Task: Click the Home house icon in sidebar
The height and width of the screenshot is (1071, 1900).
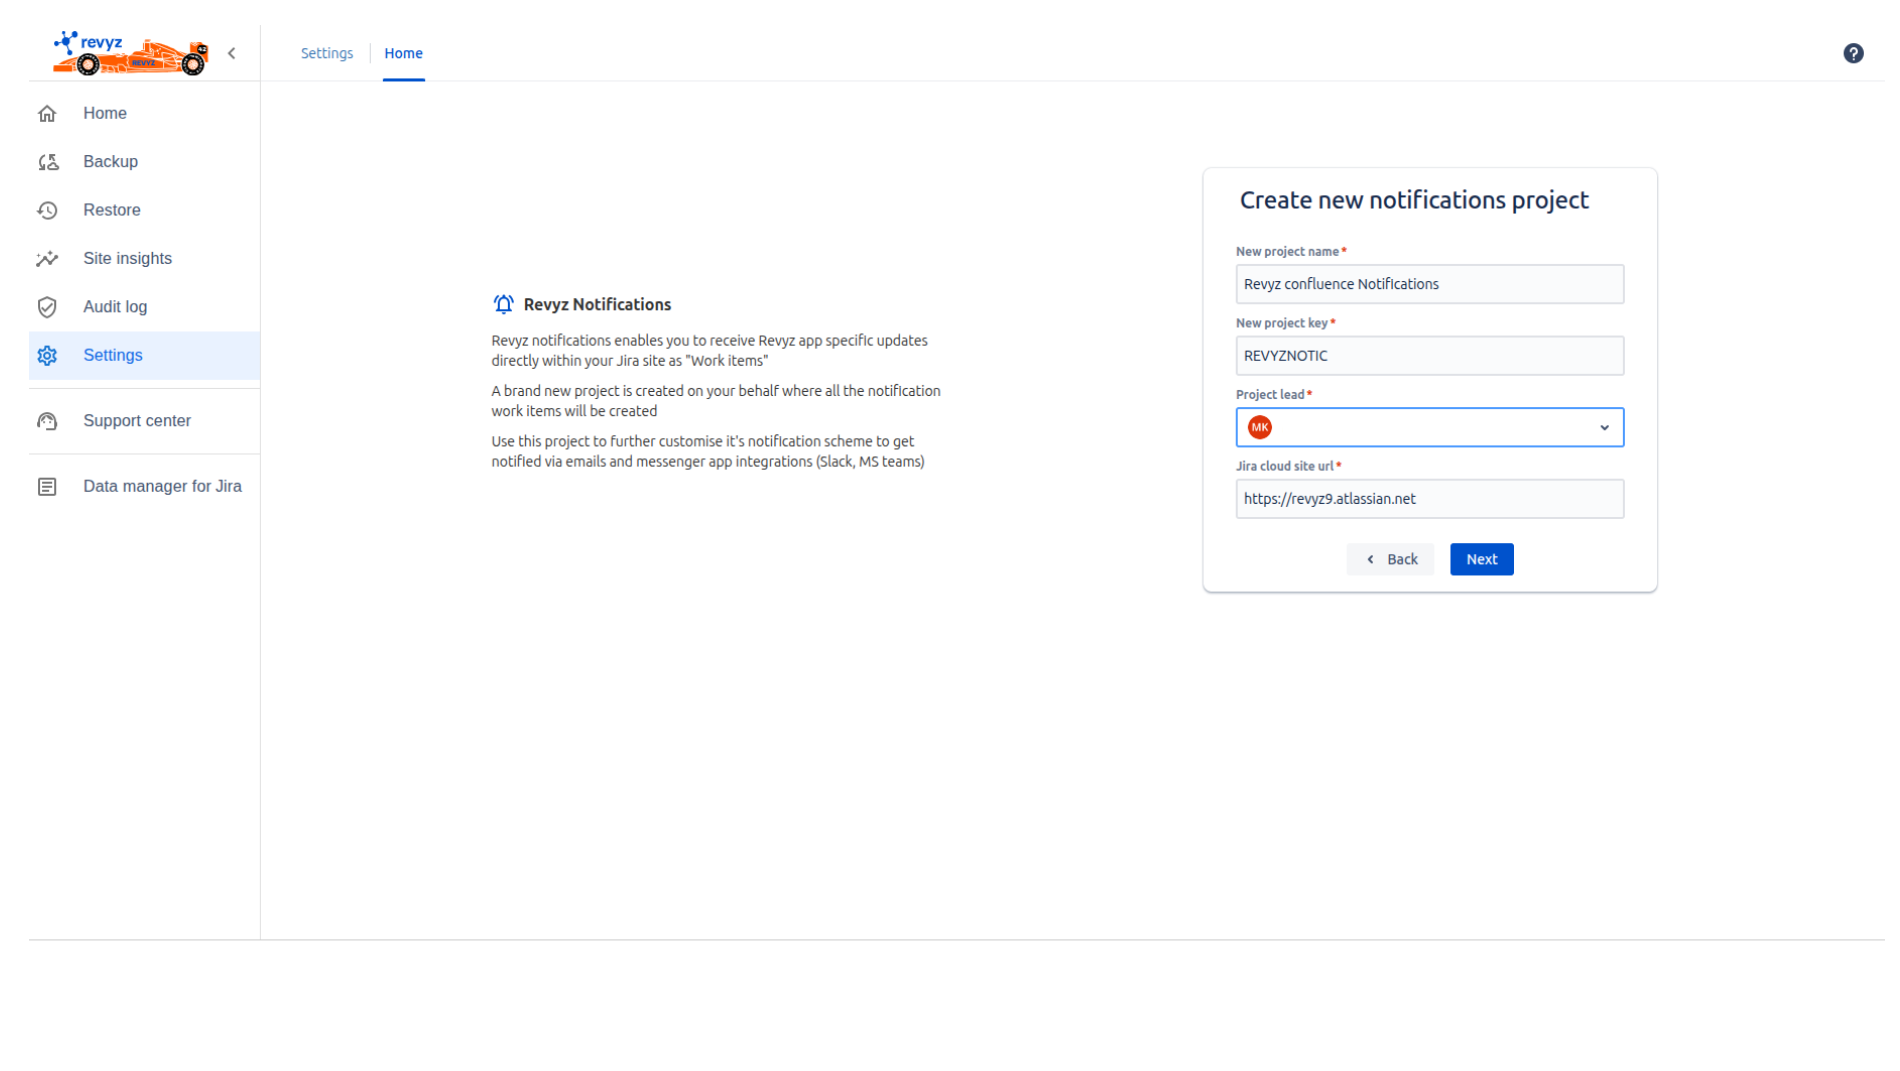Action: coord(47,114)
